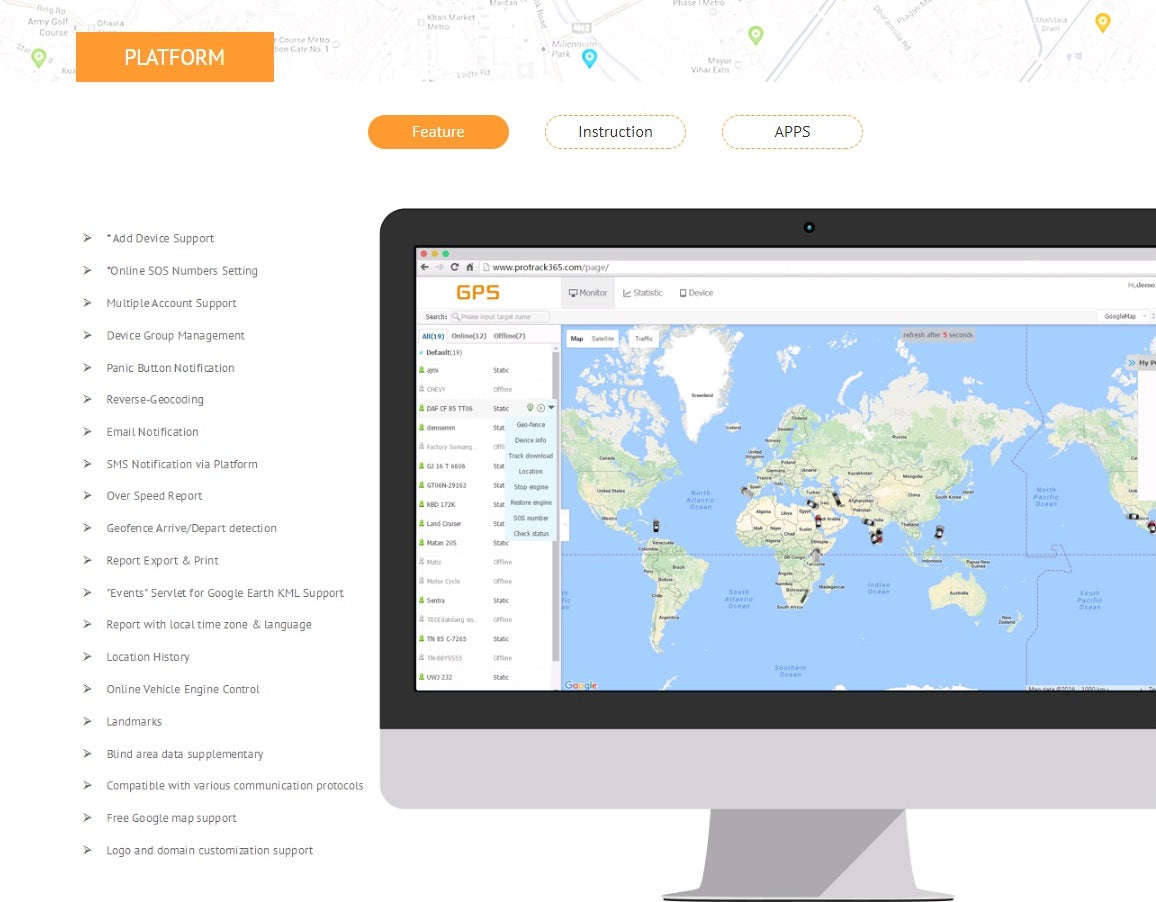Viewport: 1156px width, 902px height.
Task: Click the search magnifier icon
Action: coord(457,317)
